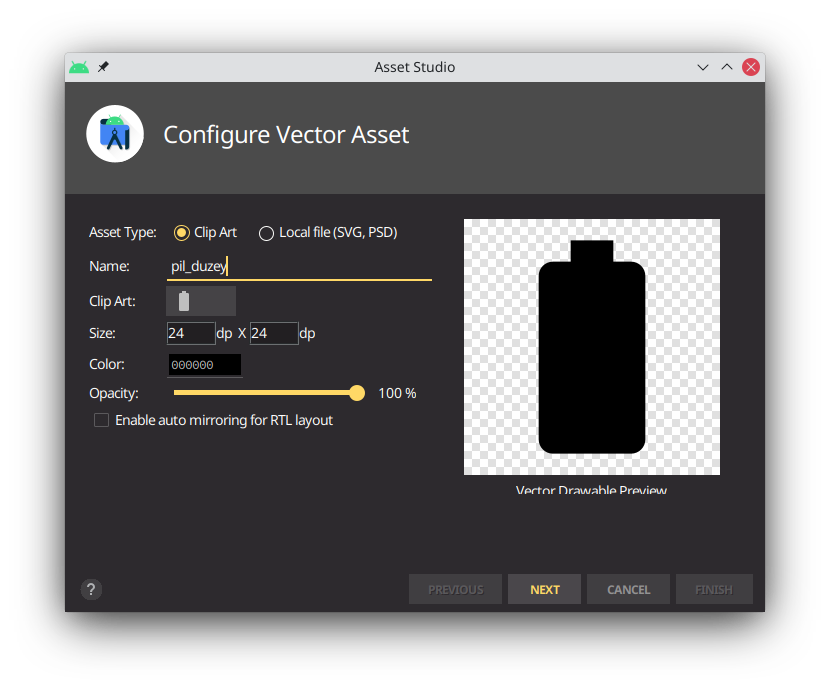830x689 pixels.
Task: Open the 000000 color picker
Action: 205,365
